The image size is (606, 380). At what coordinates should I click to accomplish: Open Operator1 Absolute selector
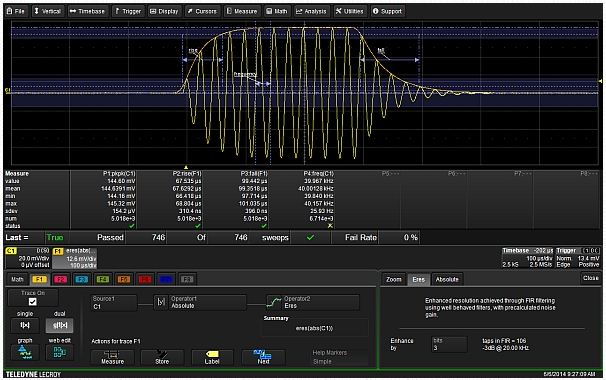tap(207, 303)
